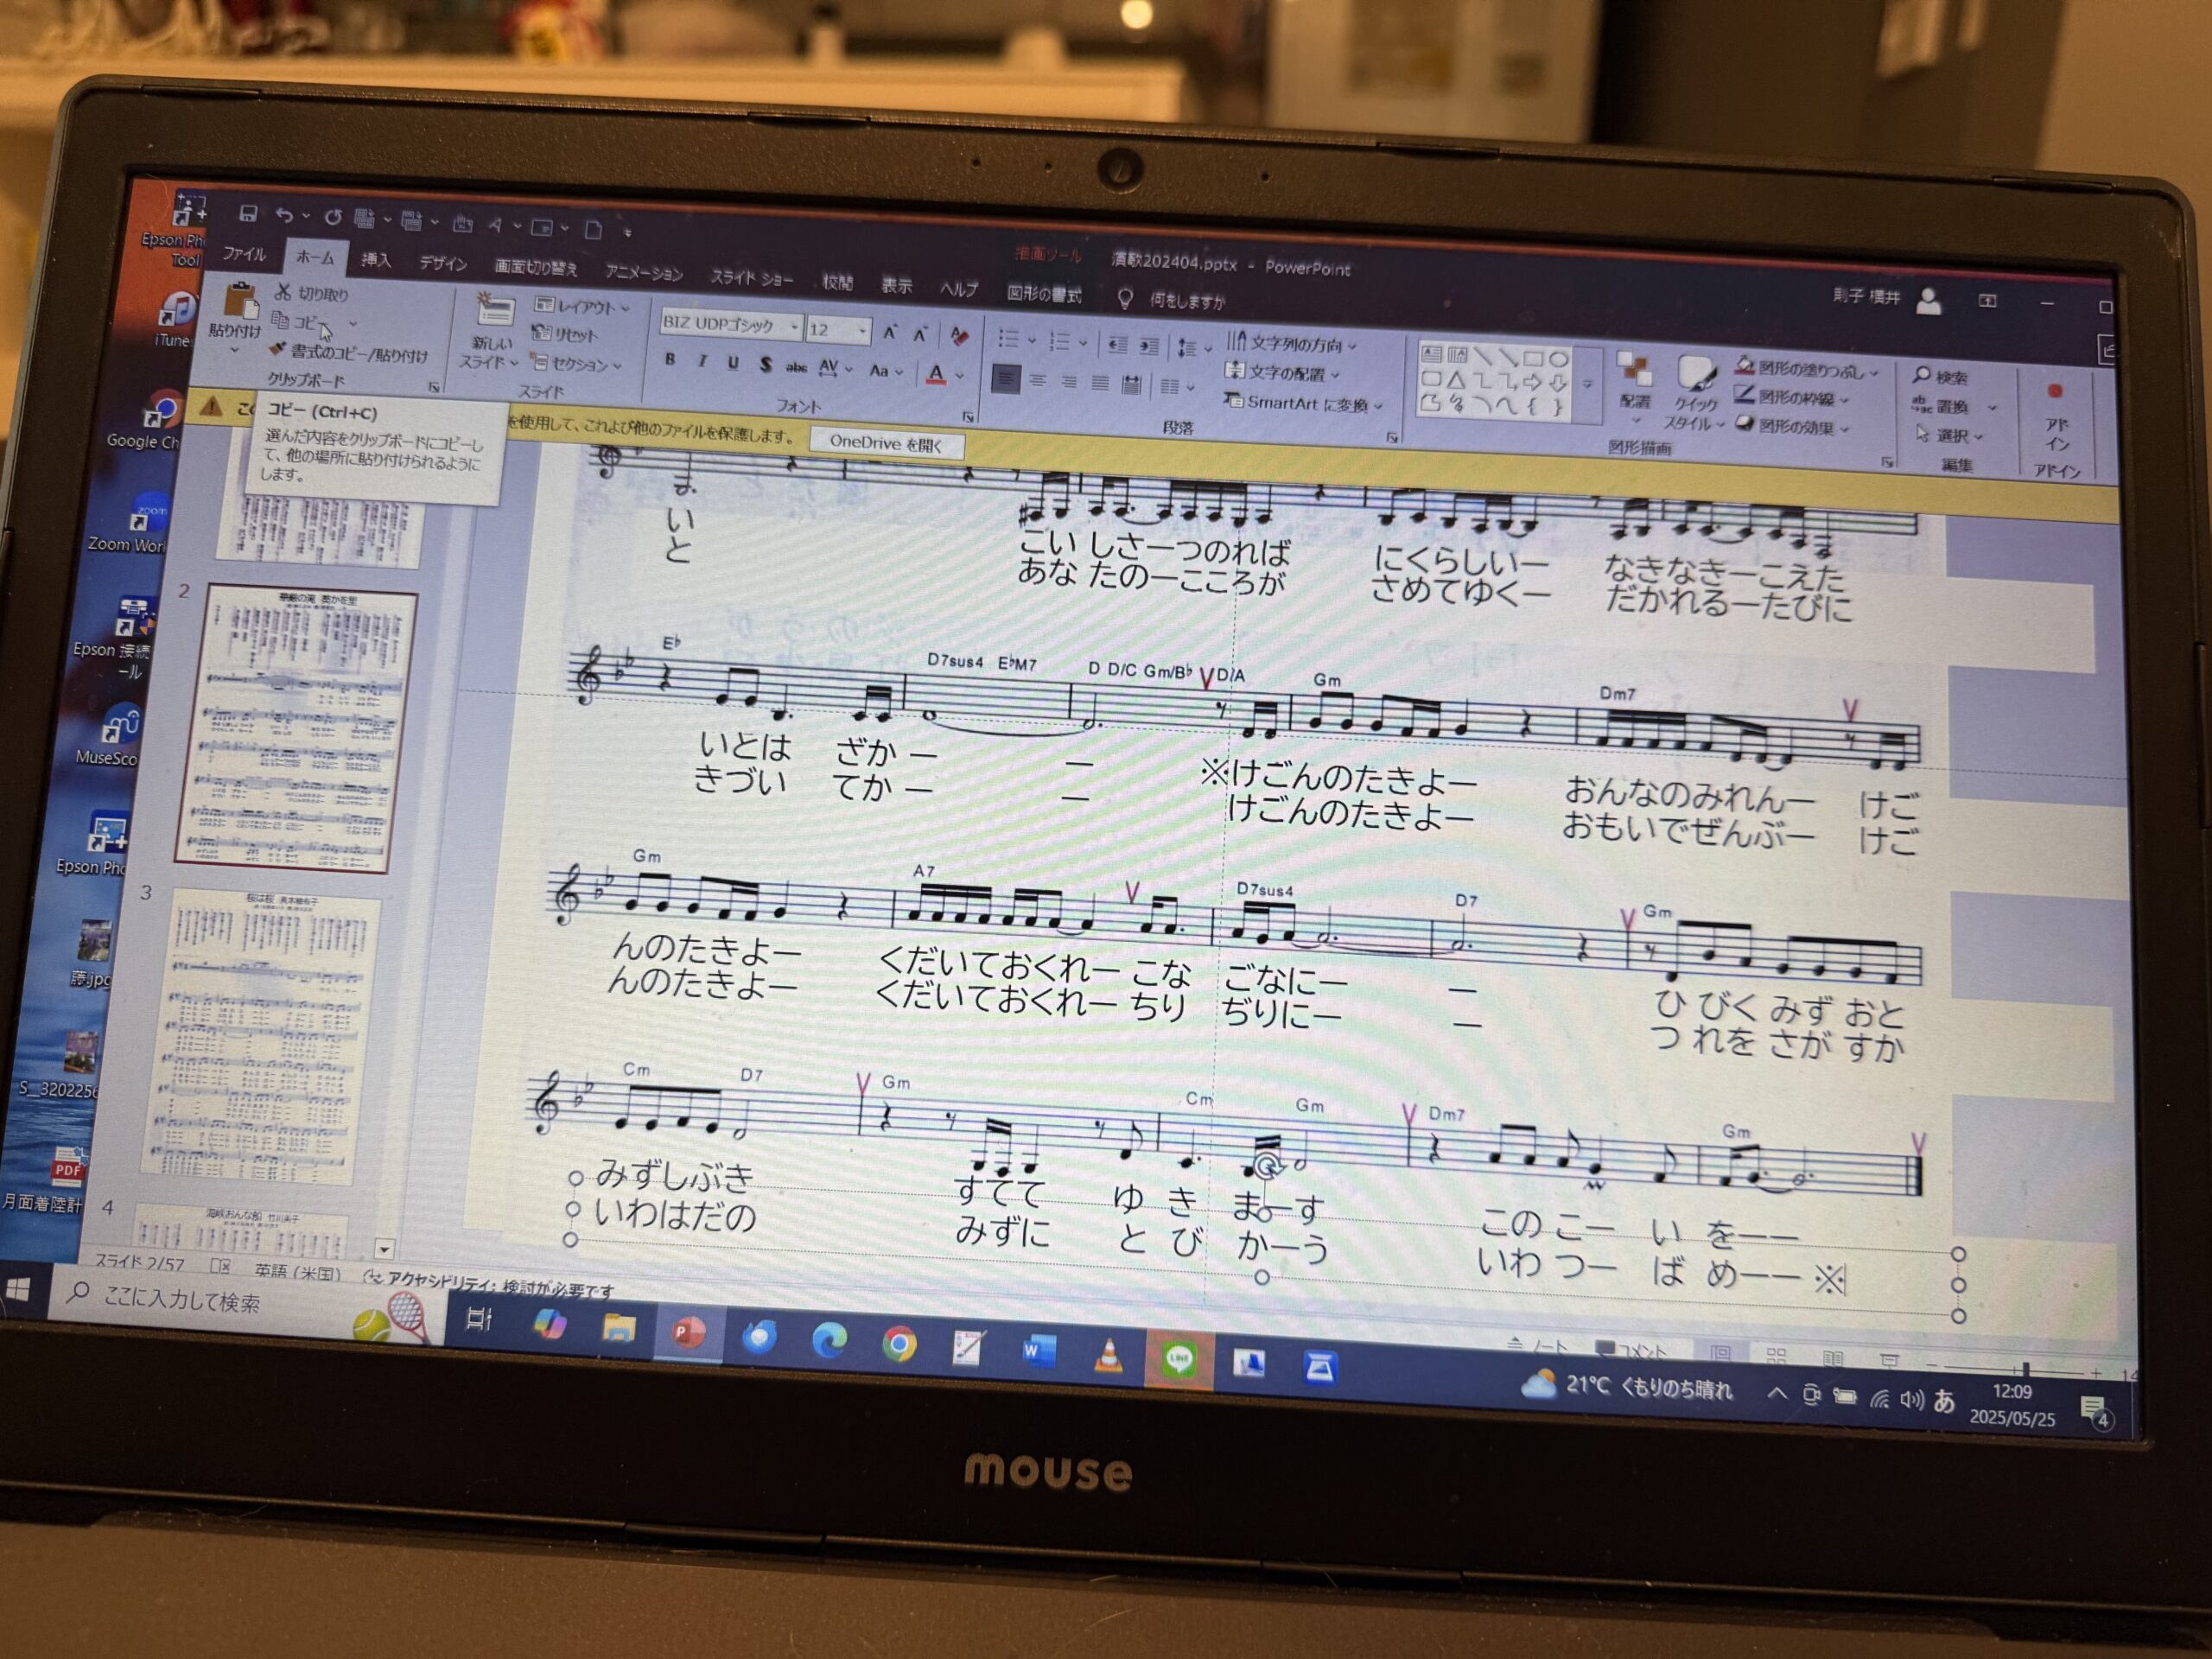Toggle center text alignment
The height and width of the screenshot is (1659, 2212).
[1038, 380]
